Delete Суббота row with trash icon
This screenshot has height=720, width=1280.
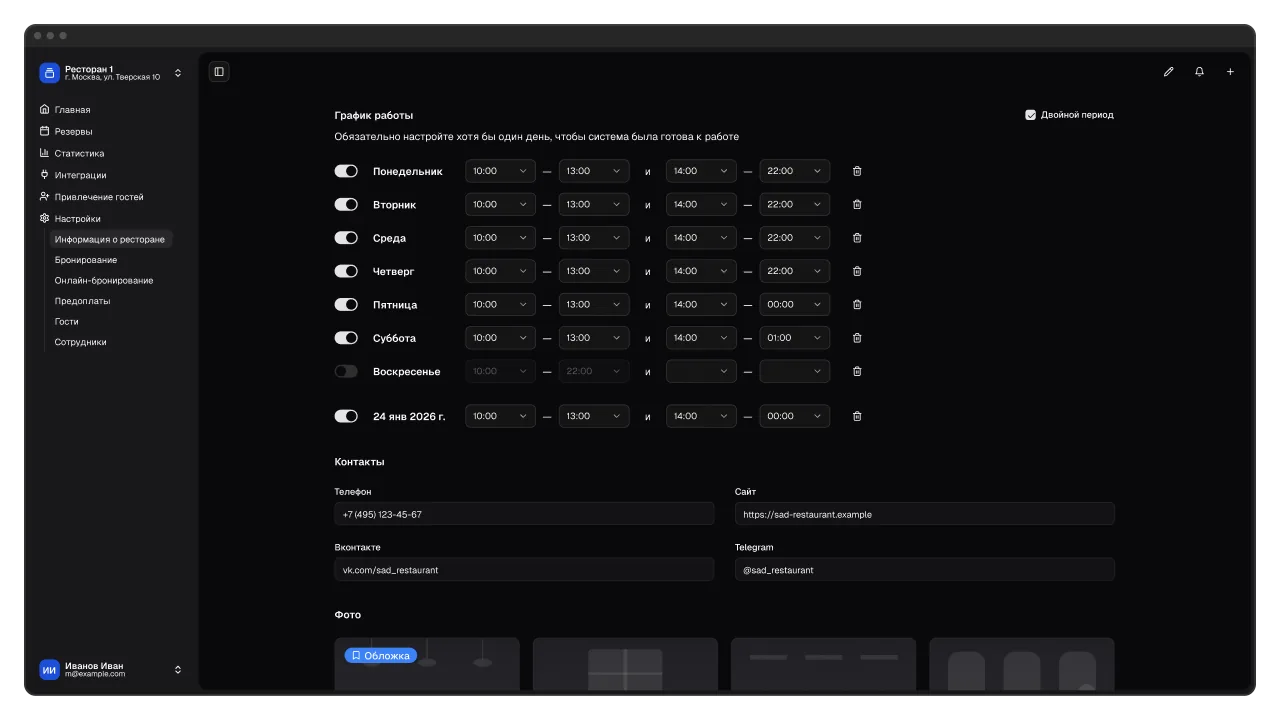pyautogui.click(x=857, y=338)
